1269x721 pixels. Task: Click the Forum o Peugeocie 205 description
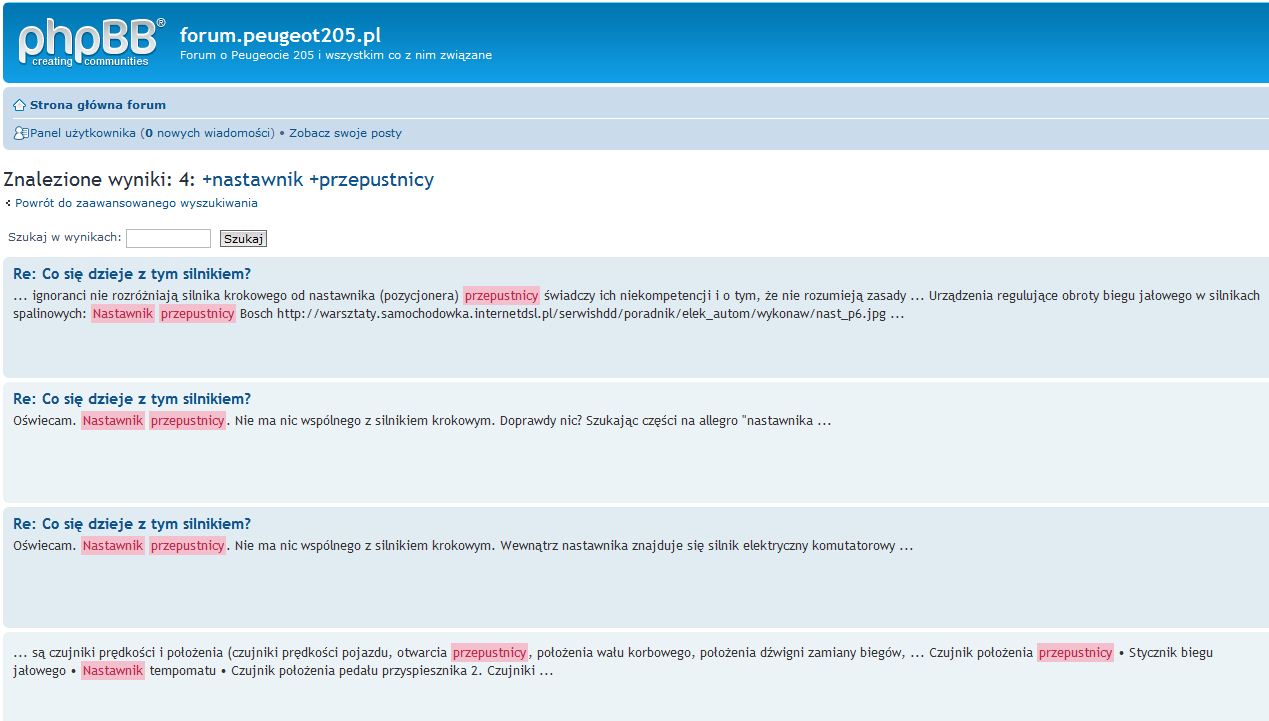[335, 55]
